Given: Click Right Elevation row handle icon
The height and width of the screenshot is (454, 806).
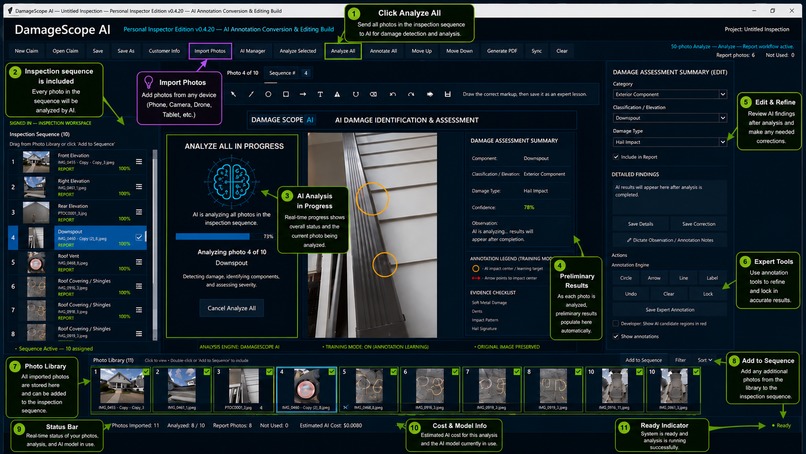Looking at the screenshot, I should 139,187.
